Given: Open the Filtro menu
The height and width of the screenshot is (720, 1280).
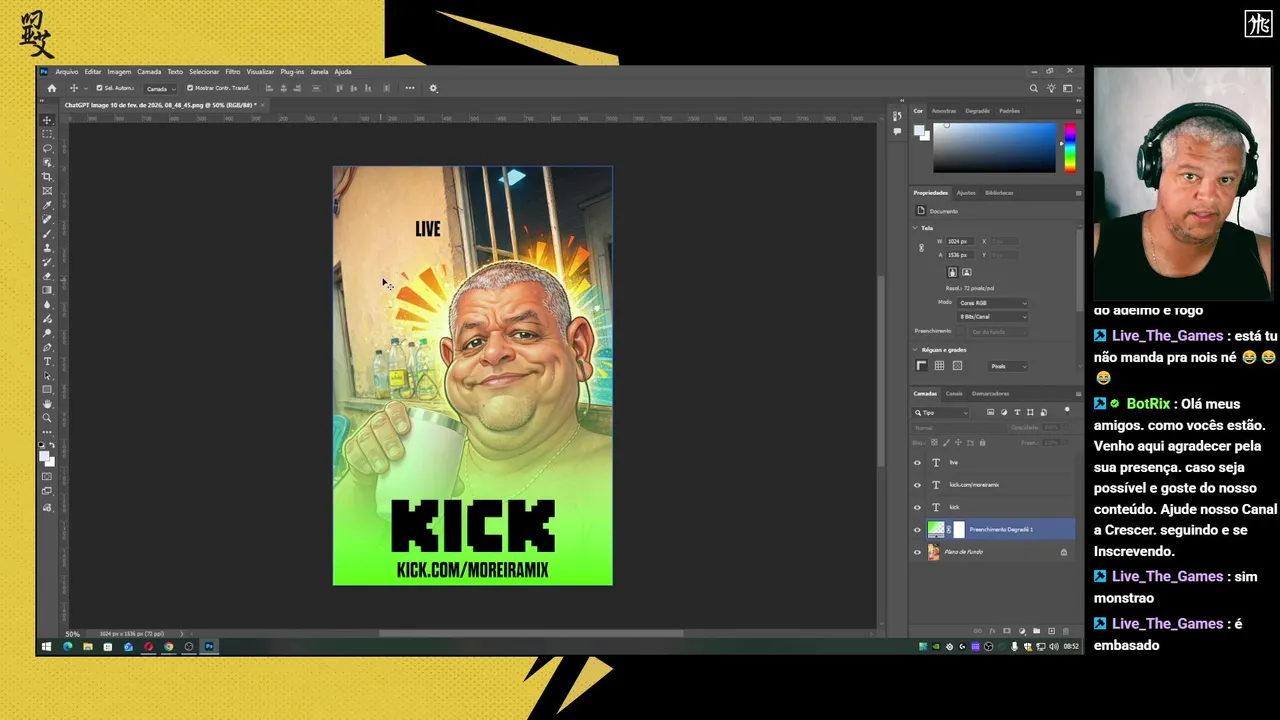Looking at the screenshot, I should click(232, 72).
